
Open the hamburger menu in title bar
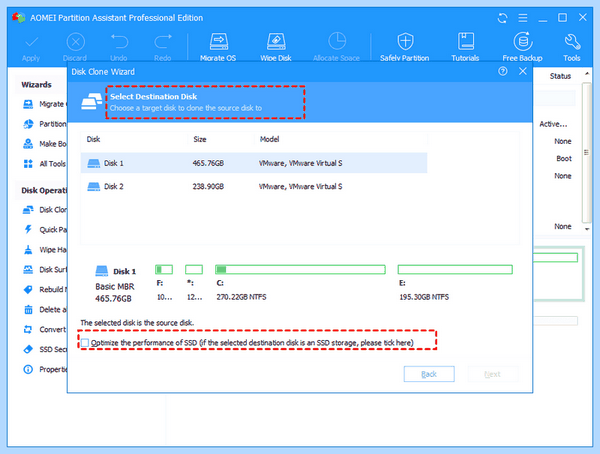[523, 18]
